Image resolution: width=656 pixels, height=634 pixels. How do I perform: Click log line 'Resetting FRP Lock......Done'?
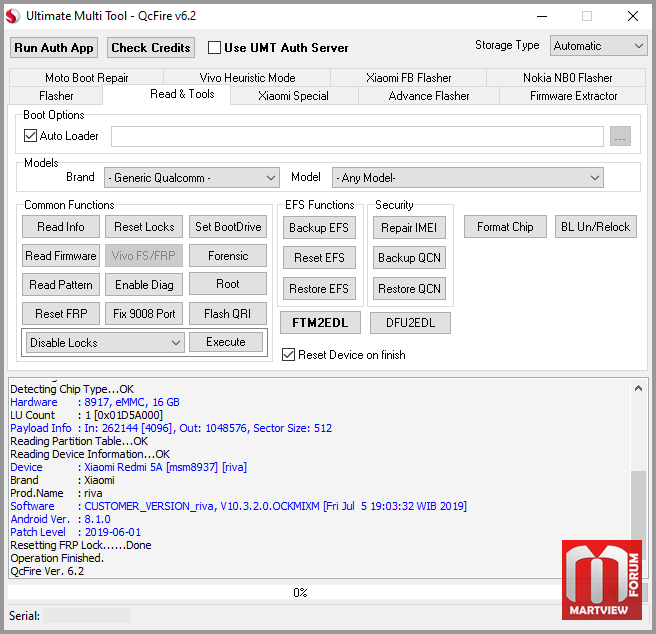coord(81,545)
